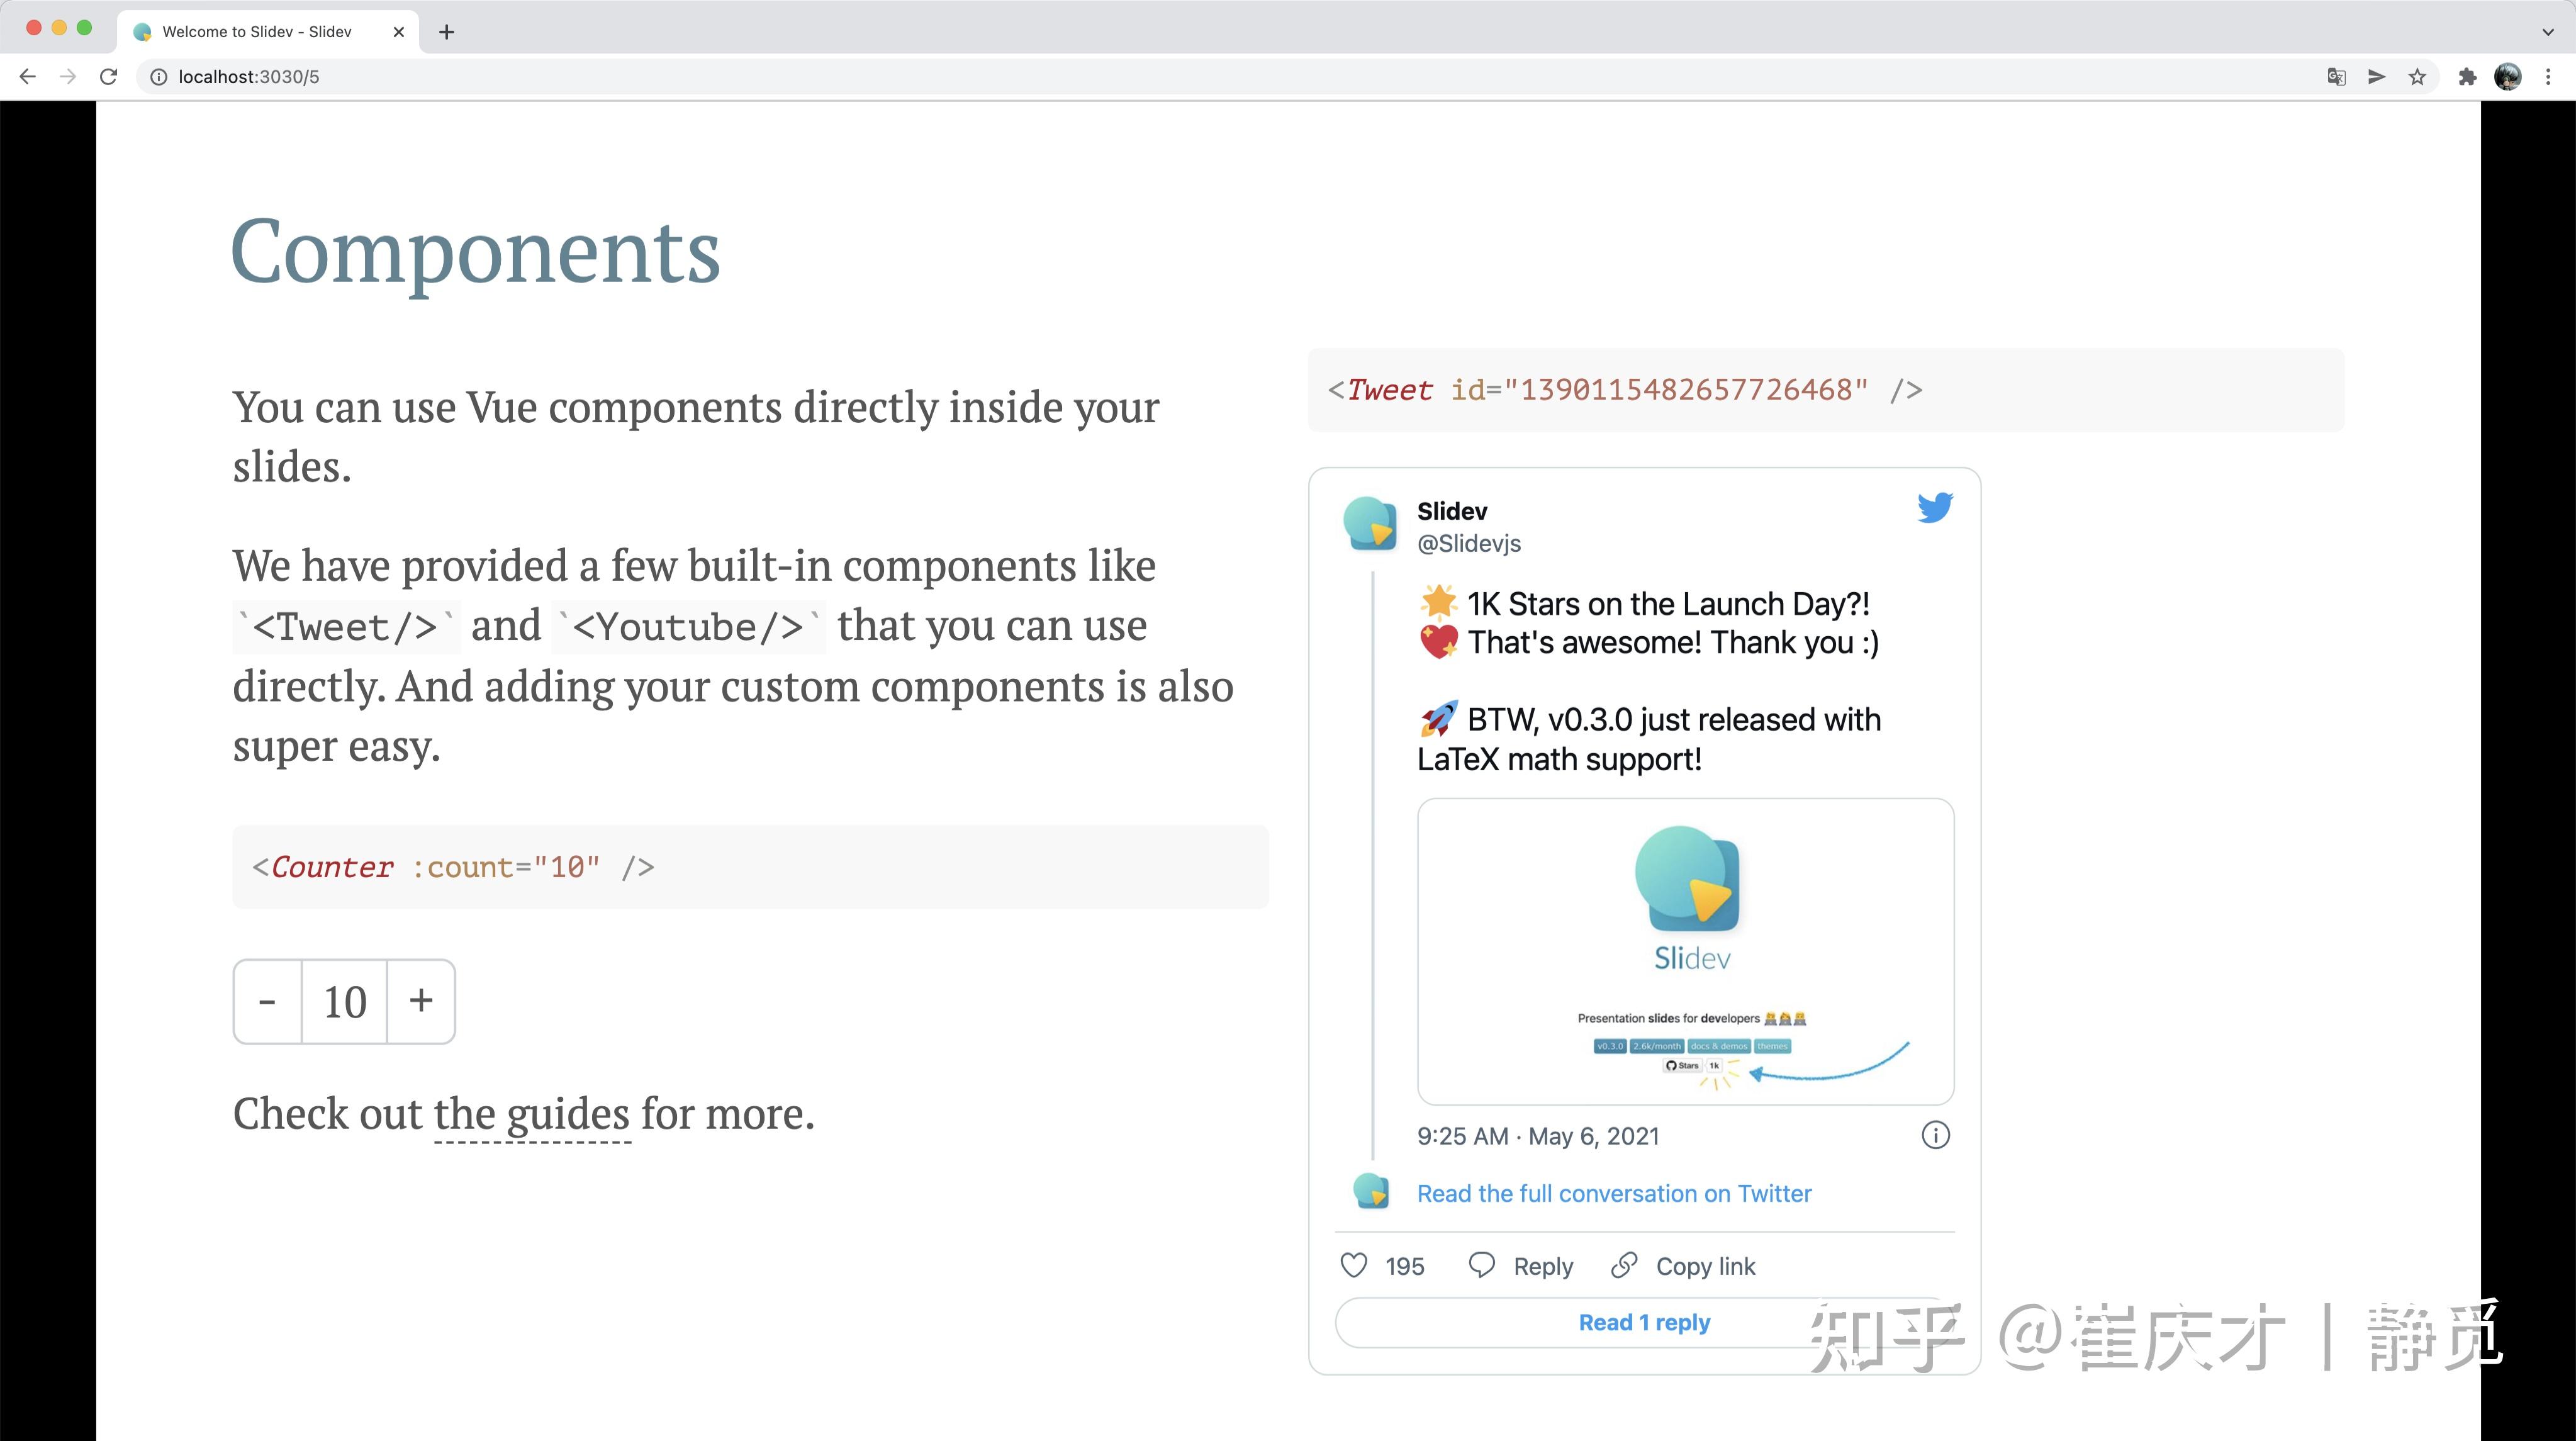Screen dimensions: 2576x1441
Task: Follow the guides link
Action: click(531, 1114)
